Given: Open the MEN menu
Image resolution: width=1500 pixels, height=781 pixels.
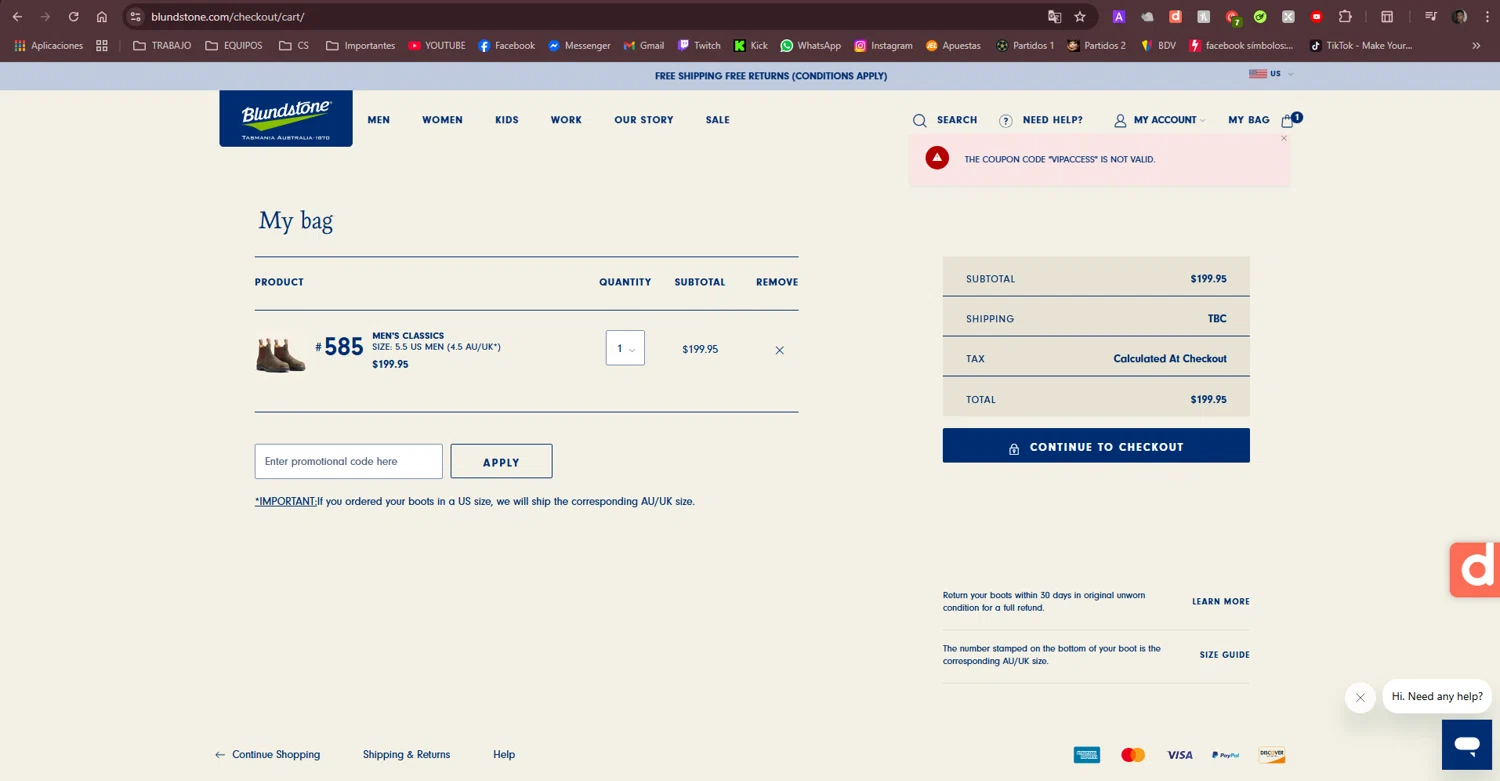Looking at the screenshot, I should (378, 120).
